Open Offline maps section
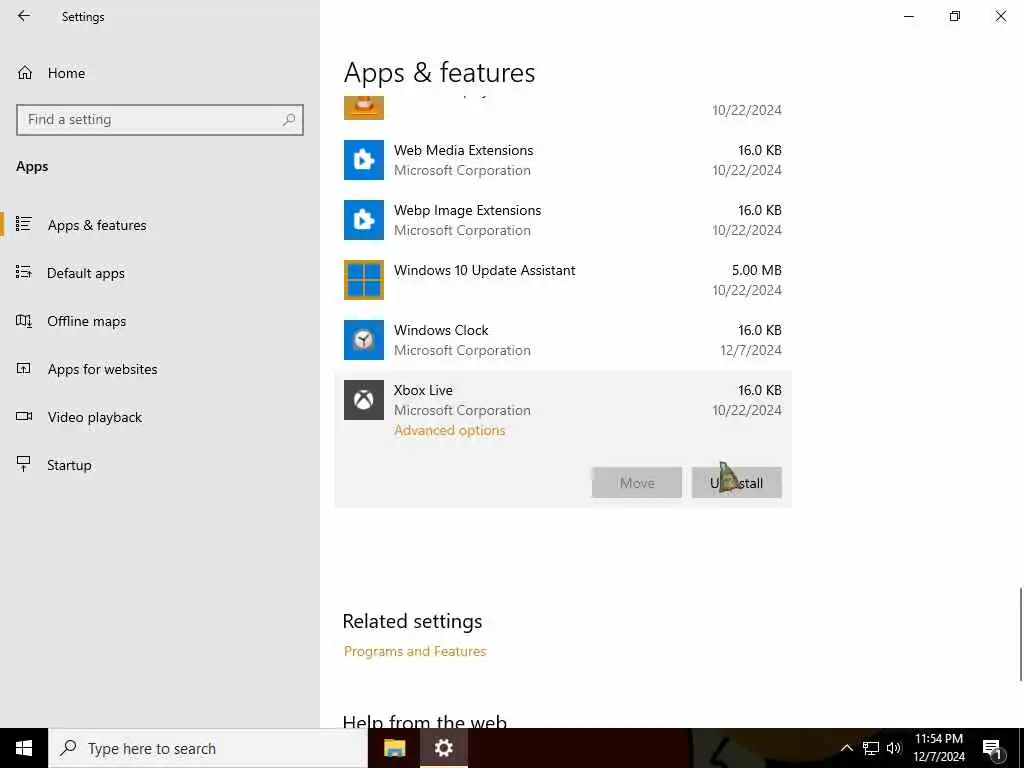Viewport: 1024px width, 768px height. (x=87, y=321)
